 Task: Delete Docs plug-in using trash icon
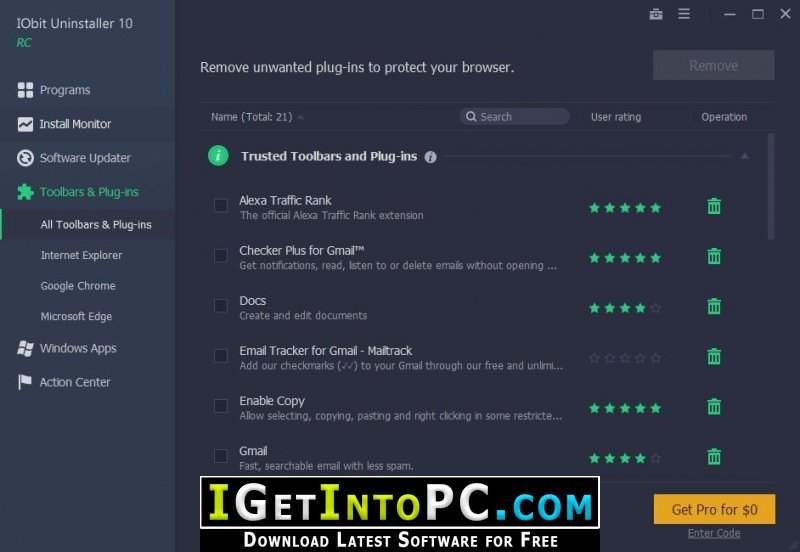point(714,306)
